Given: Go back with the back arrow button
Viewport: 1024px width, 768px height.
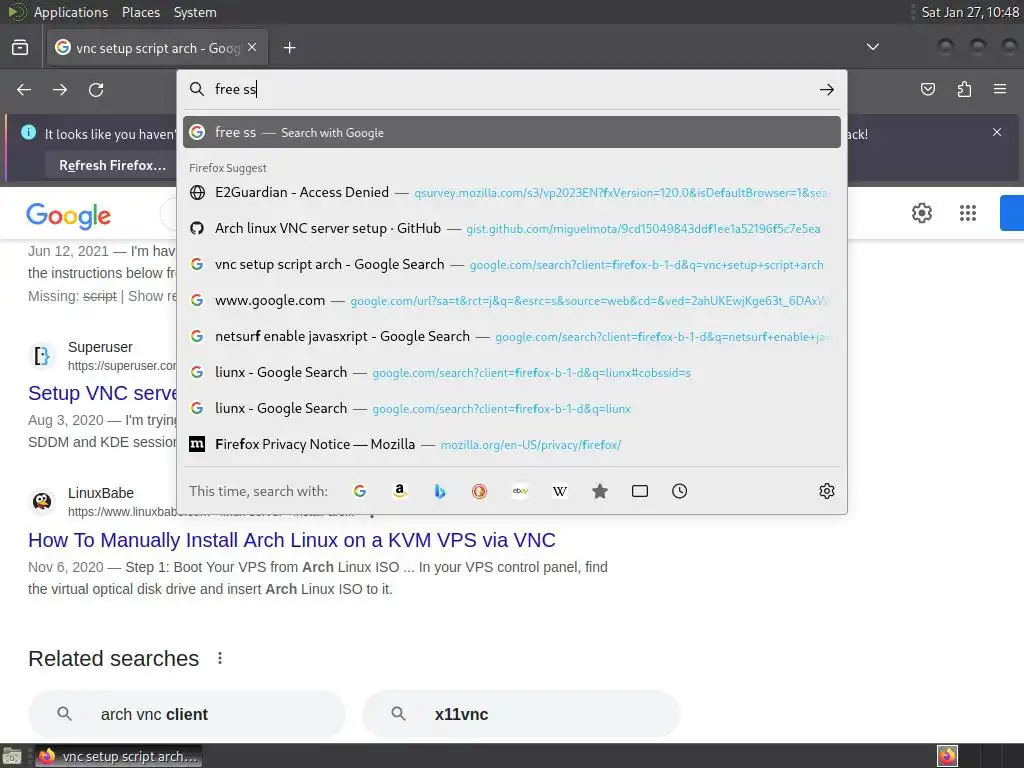Looking at the screenshot, I should pyautogui.click(x=24, y=89).
